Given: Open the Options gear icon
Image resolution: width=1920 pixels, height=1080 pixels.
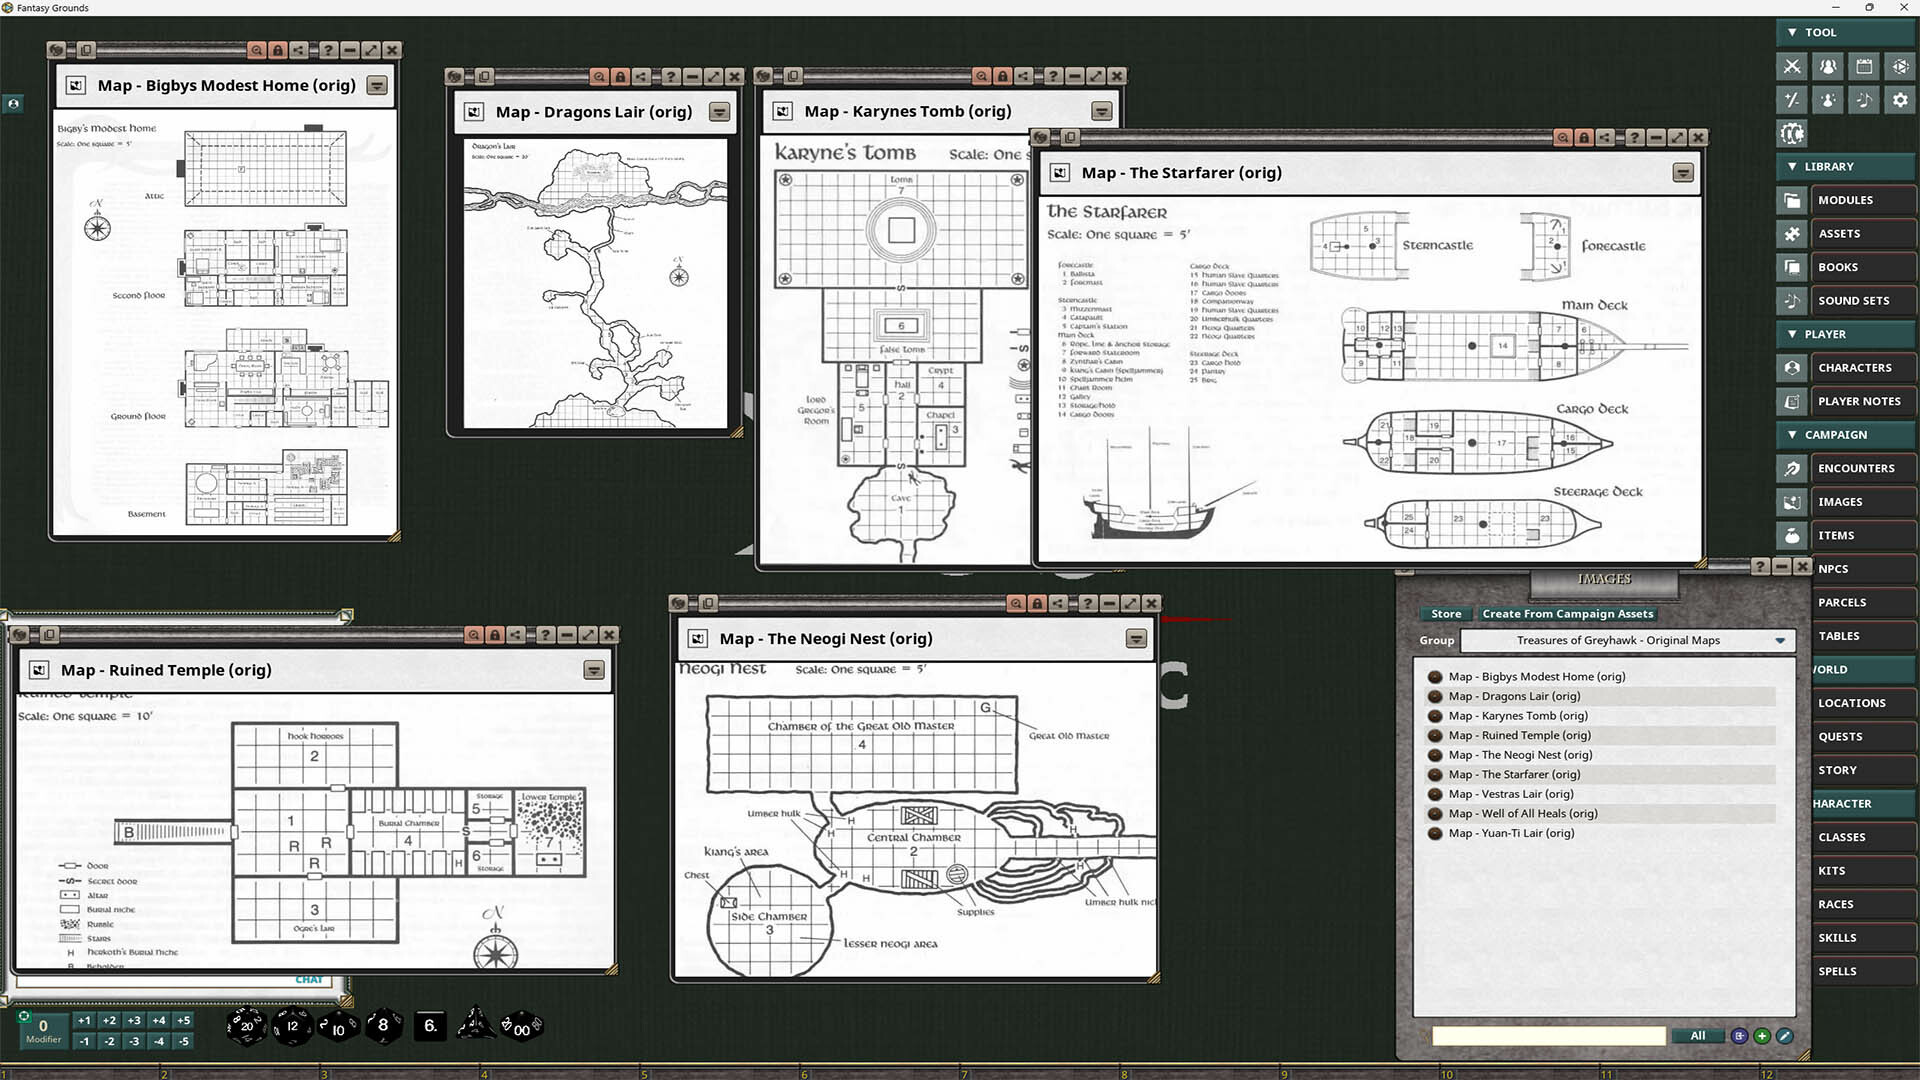Looking at the screenshot, I should [x=1899, y=100].
